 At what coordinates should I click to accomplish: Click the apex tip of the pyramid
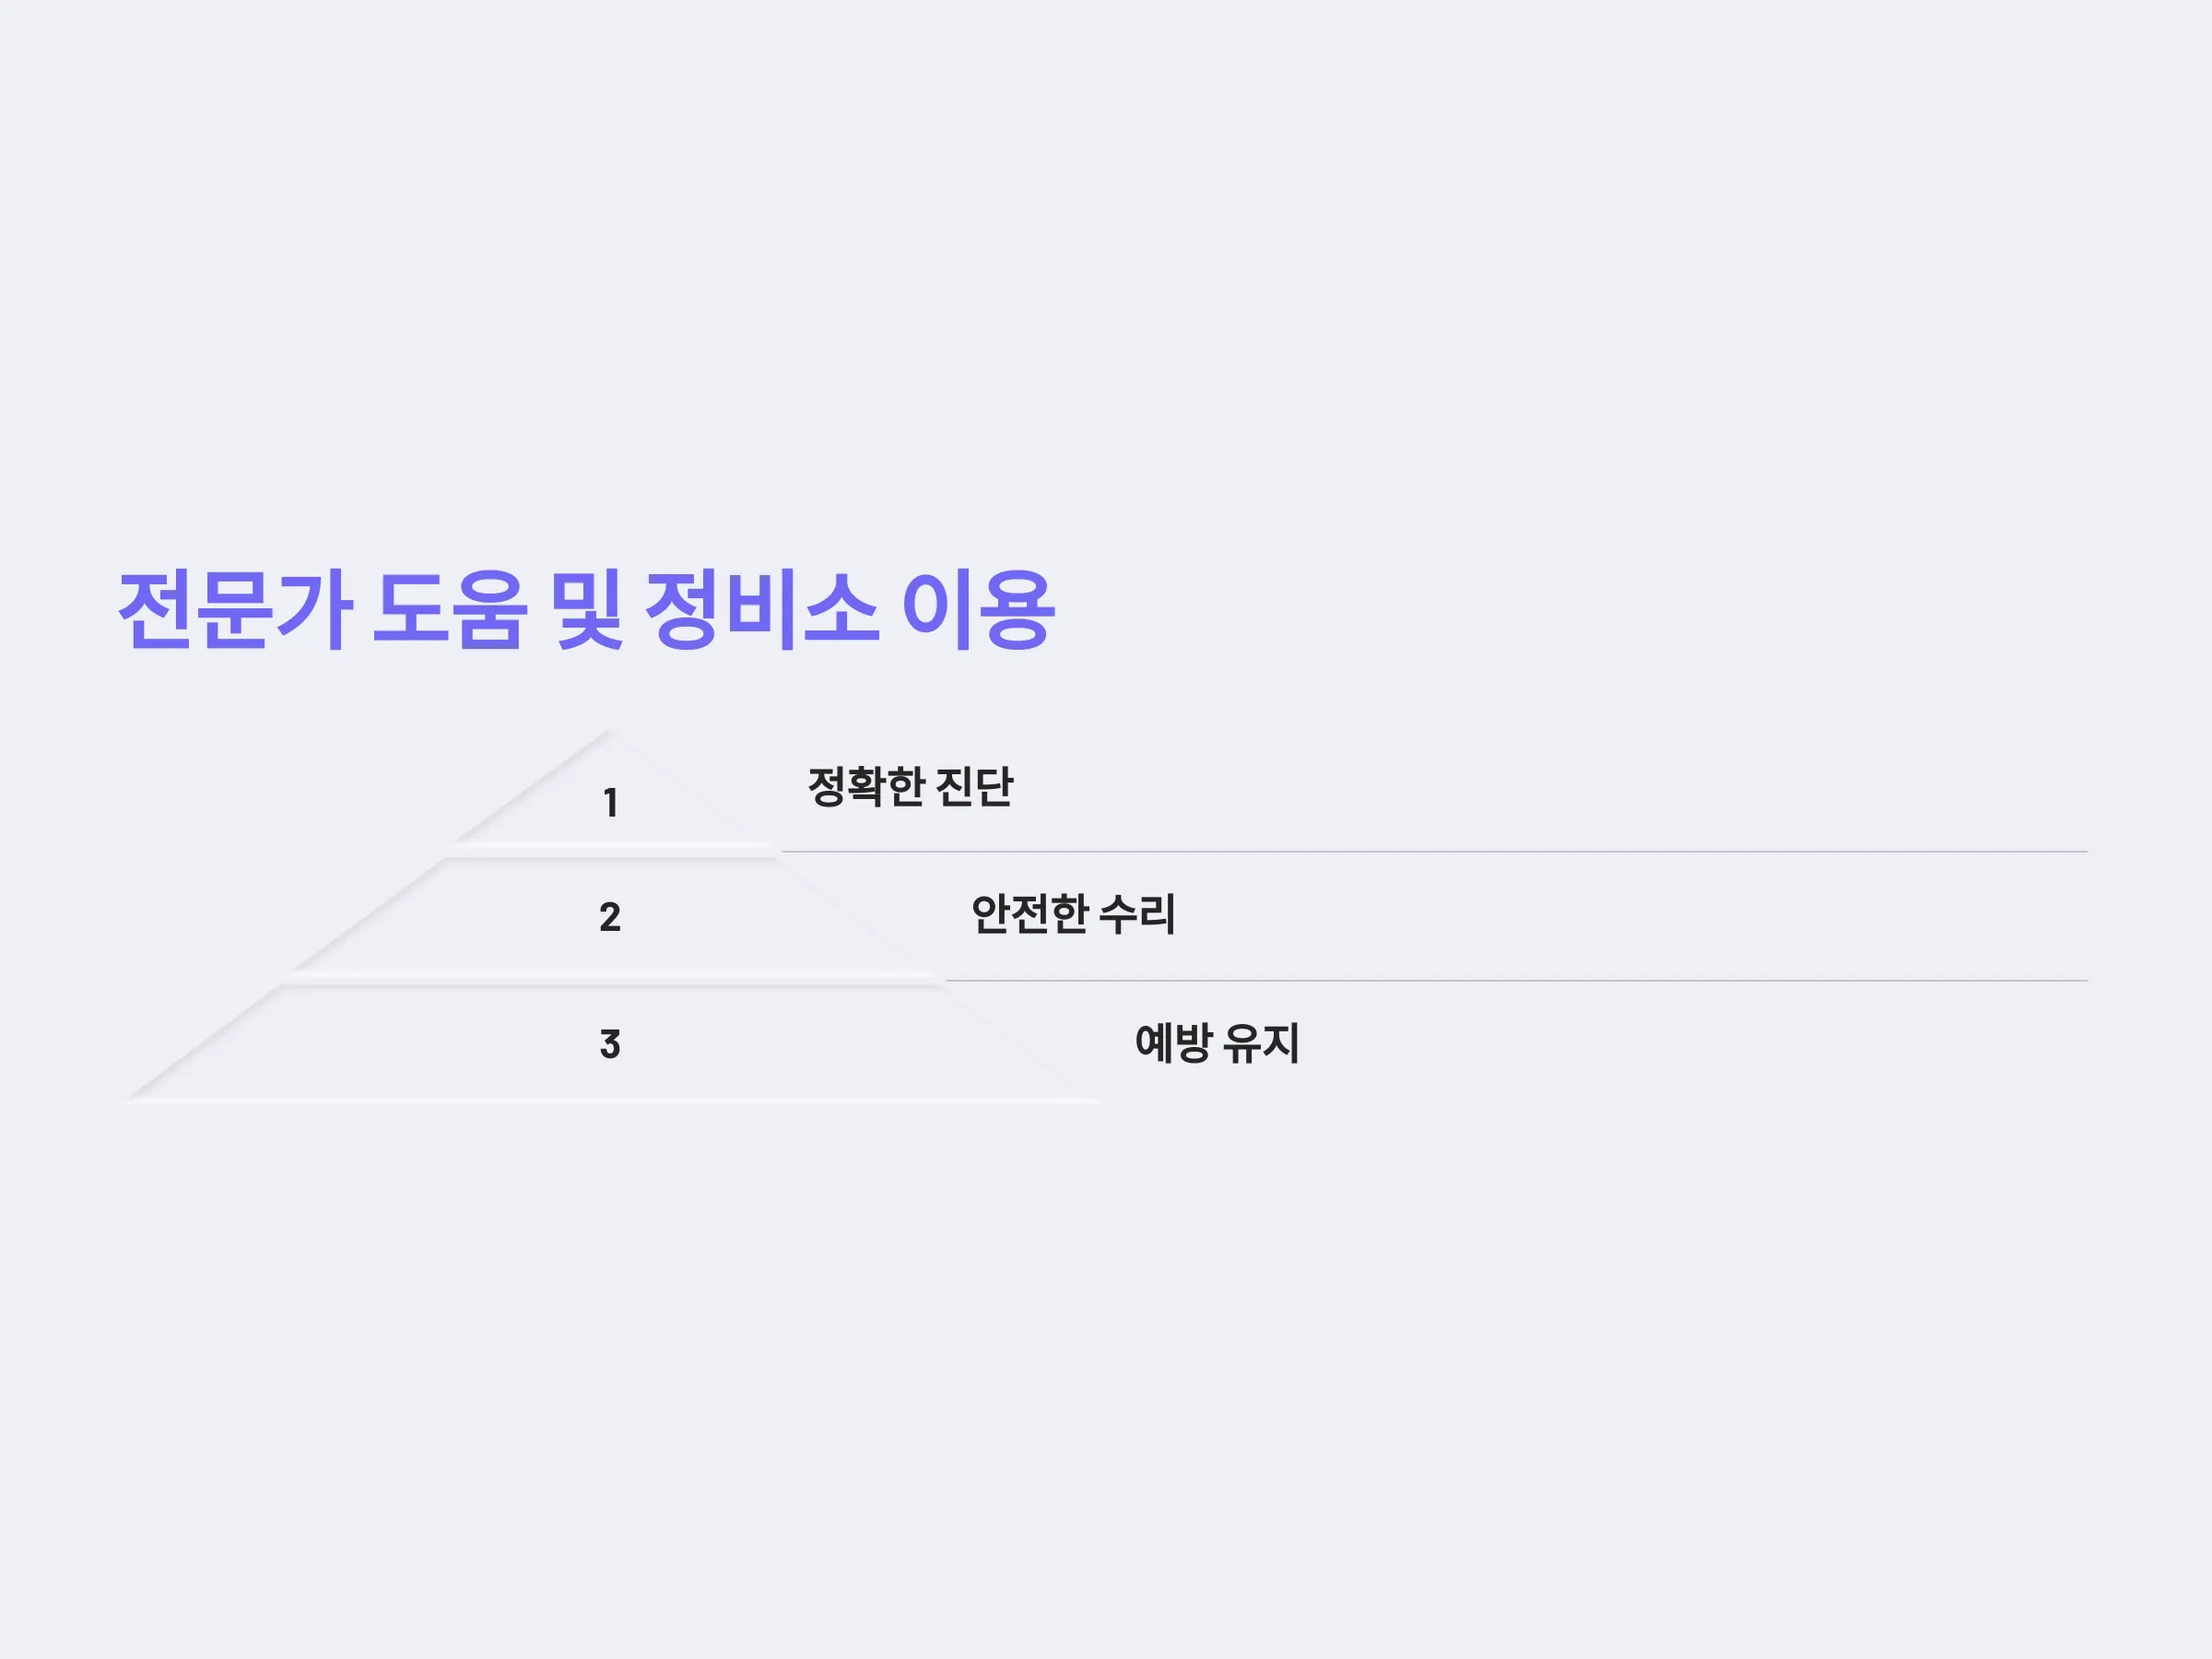609,733
